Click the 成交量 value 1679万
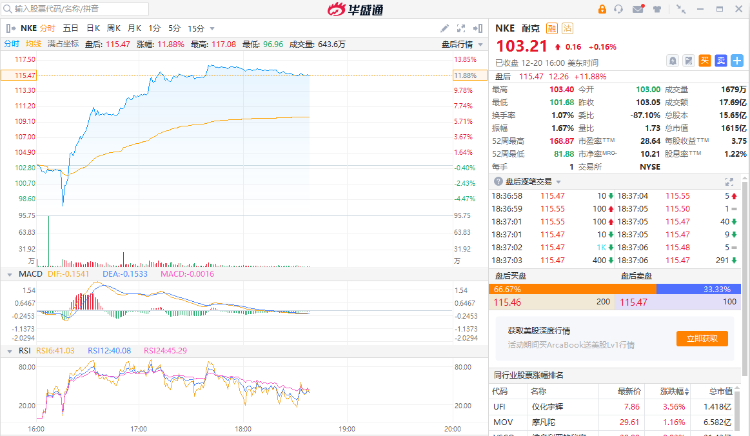 734,89
